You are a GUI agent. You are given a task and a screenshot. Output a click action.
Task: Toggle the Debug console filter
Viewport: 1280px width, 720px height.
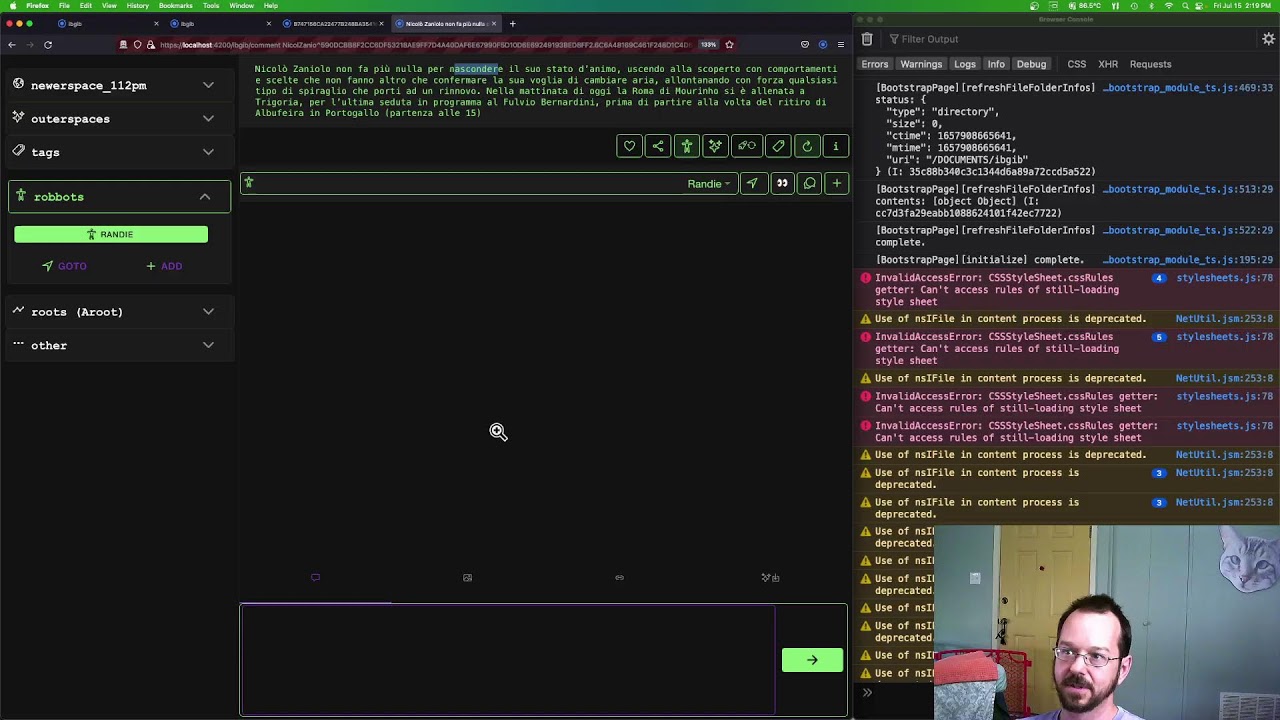1031,64
